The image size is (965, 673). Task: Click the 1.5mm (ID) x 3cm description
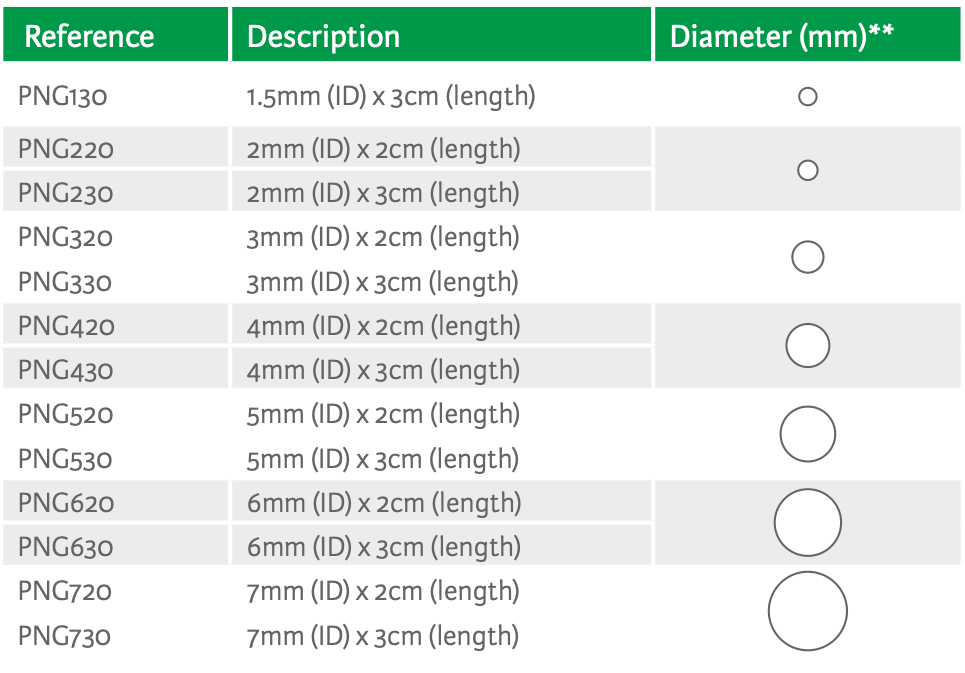pos(391,97)
